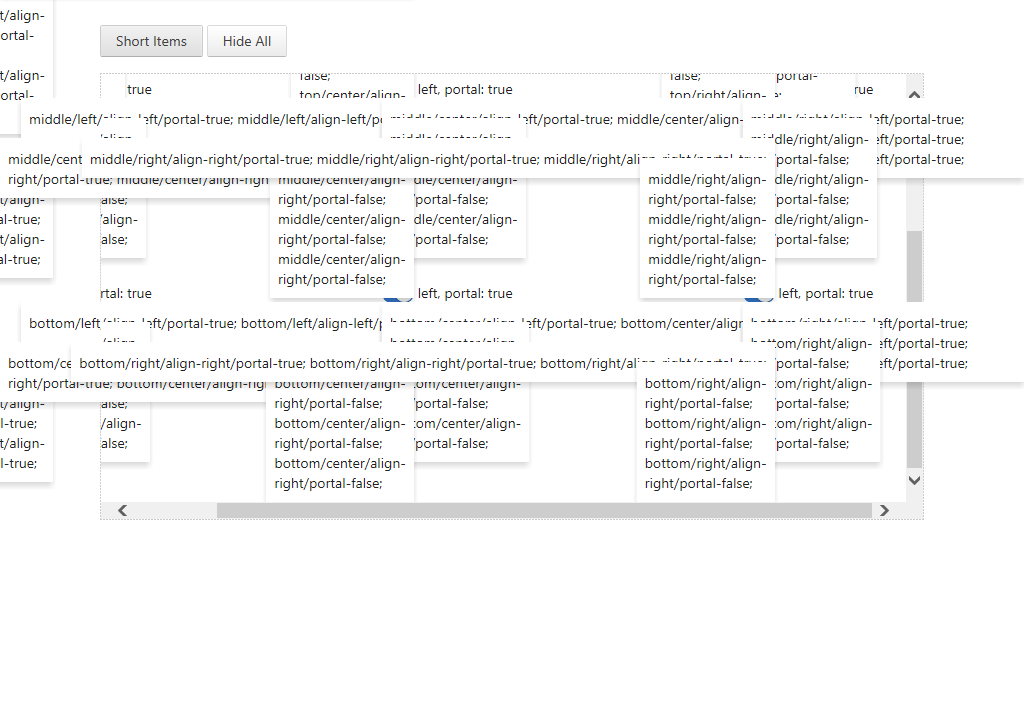This screenshot has width=1024, height=720.
Task: Toggle blue switch below middle/right/align-right/portal-false popup
Action: point(755,297)
